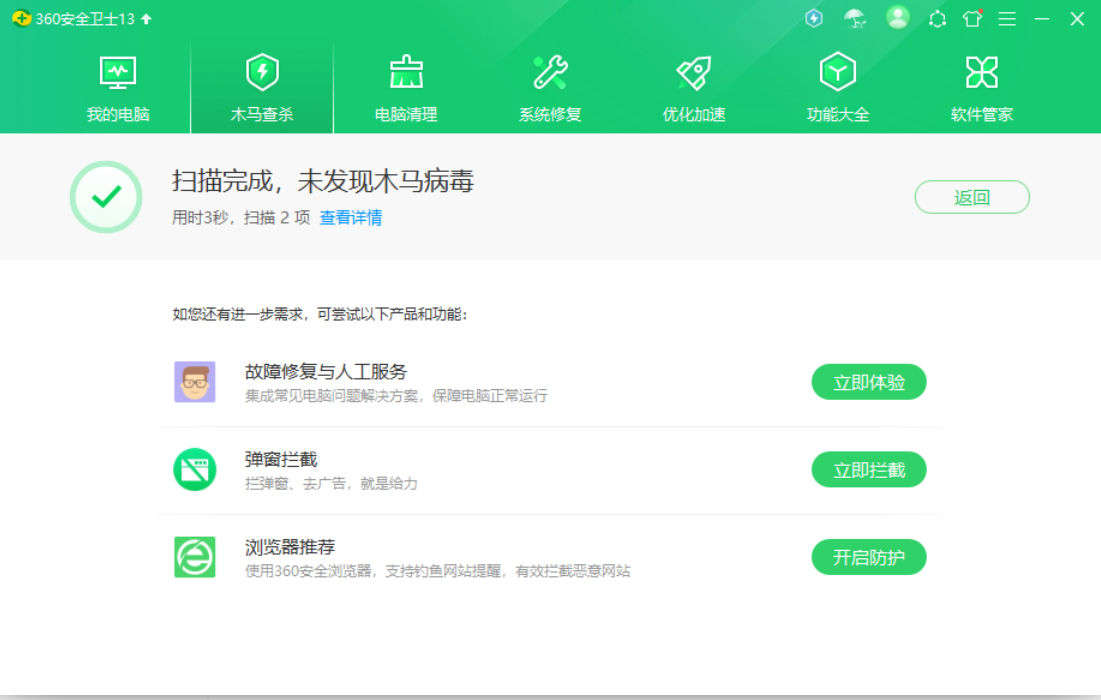Click the 返回 (Return) button

(x=971, y=197)
